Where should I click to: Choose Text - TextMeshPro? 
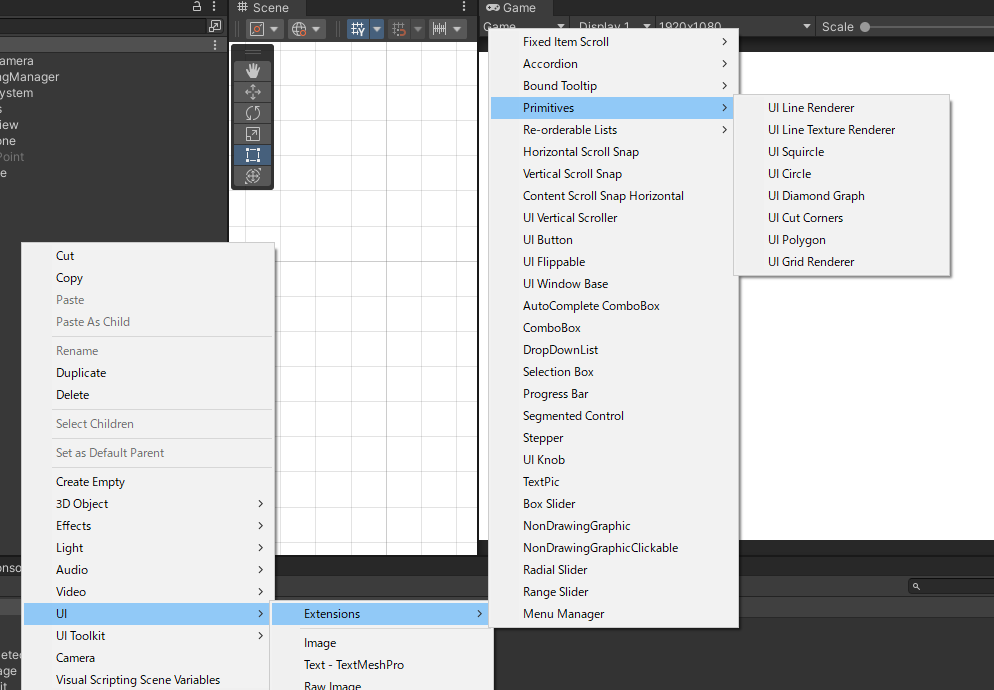click(x=382, y=665)
